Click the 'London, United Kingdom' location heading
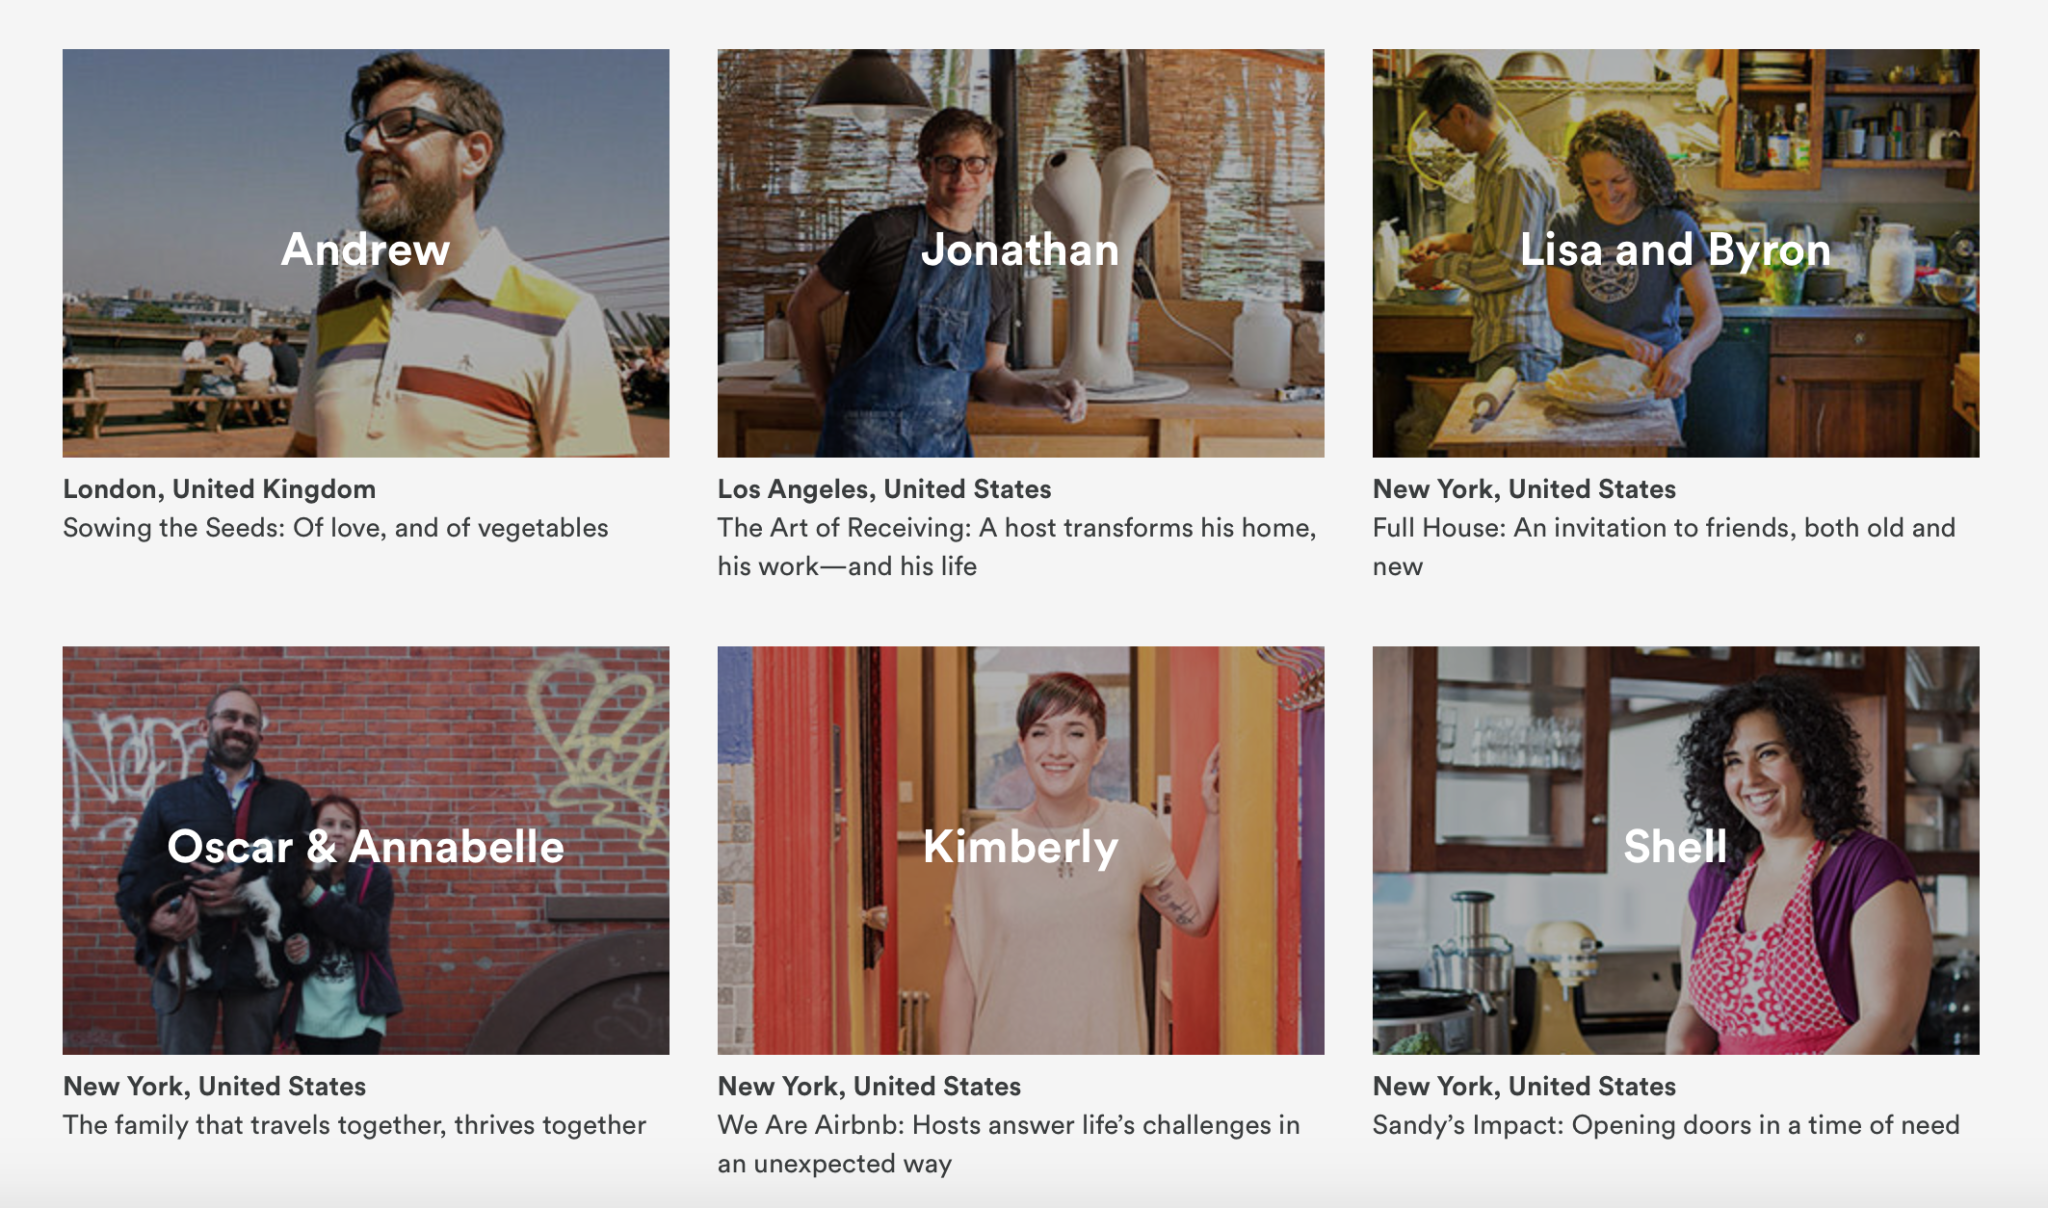The width and height of the screenshot is (2048, 1208). pos(219,489)
